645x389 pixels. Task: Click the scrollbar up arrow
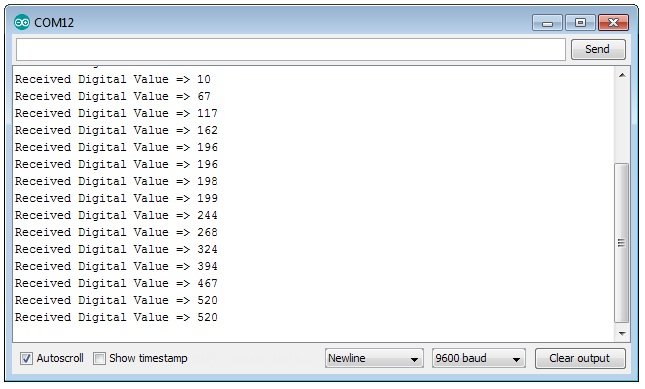622,75
